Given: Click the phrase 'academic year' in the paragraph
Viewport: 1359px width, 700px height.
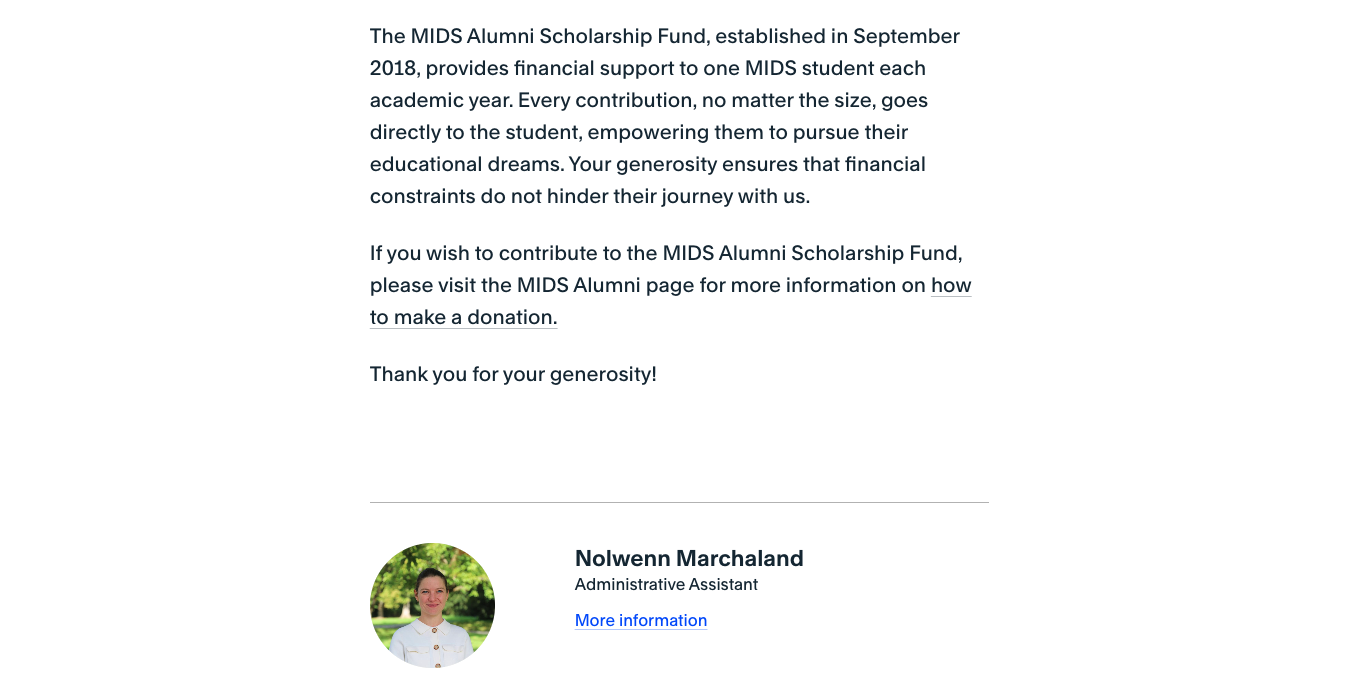Looking at the screenshot, I should tap(440, 100).
